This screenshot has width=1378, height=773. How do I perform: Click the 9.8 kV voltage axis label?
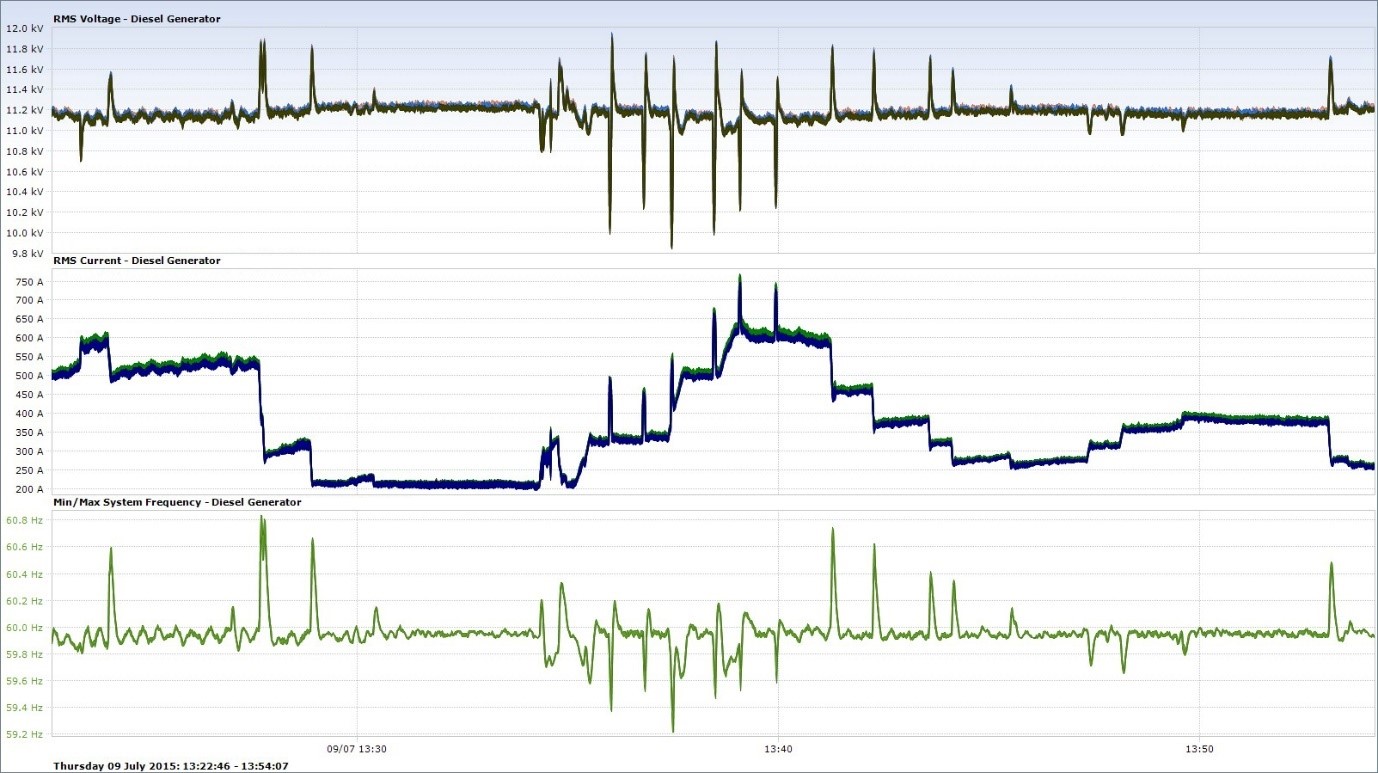27,253
